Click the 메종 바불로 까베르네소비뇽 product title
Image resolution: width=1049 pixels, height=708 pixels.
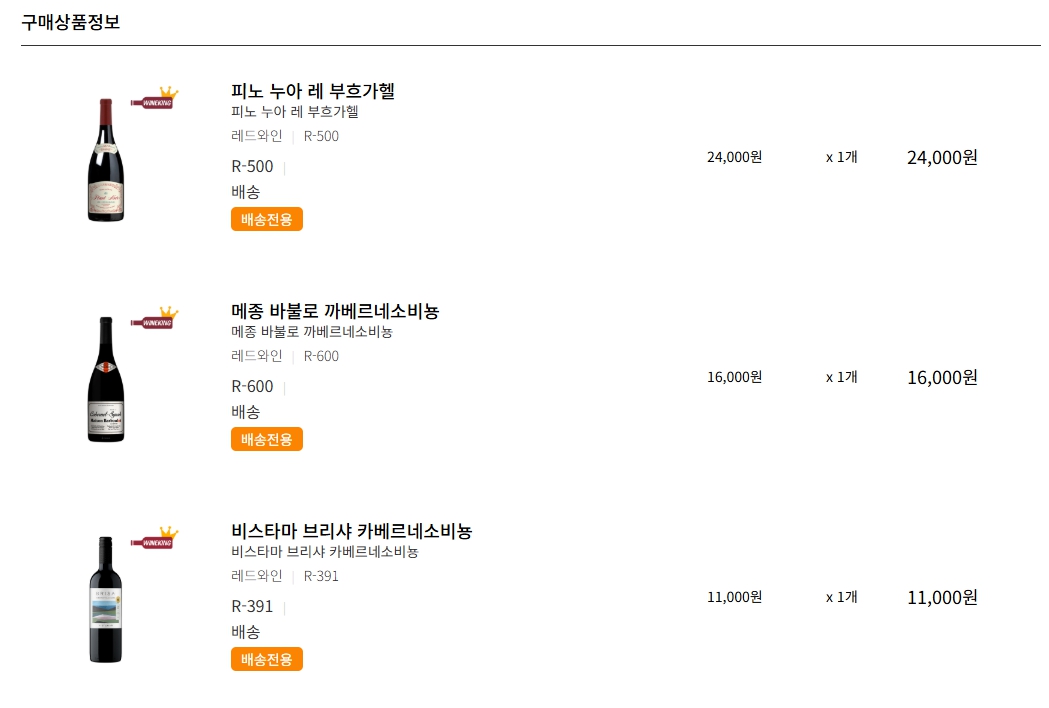pyautogui.click(x=335, y=311)
